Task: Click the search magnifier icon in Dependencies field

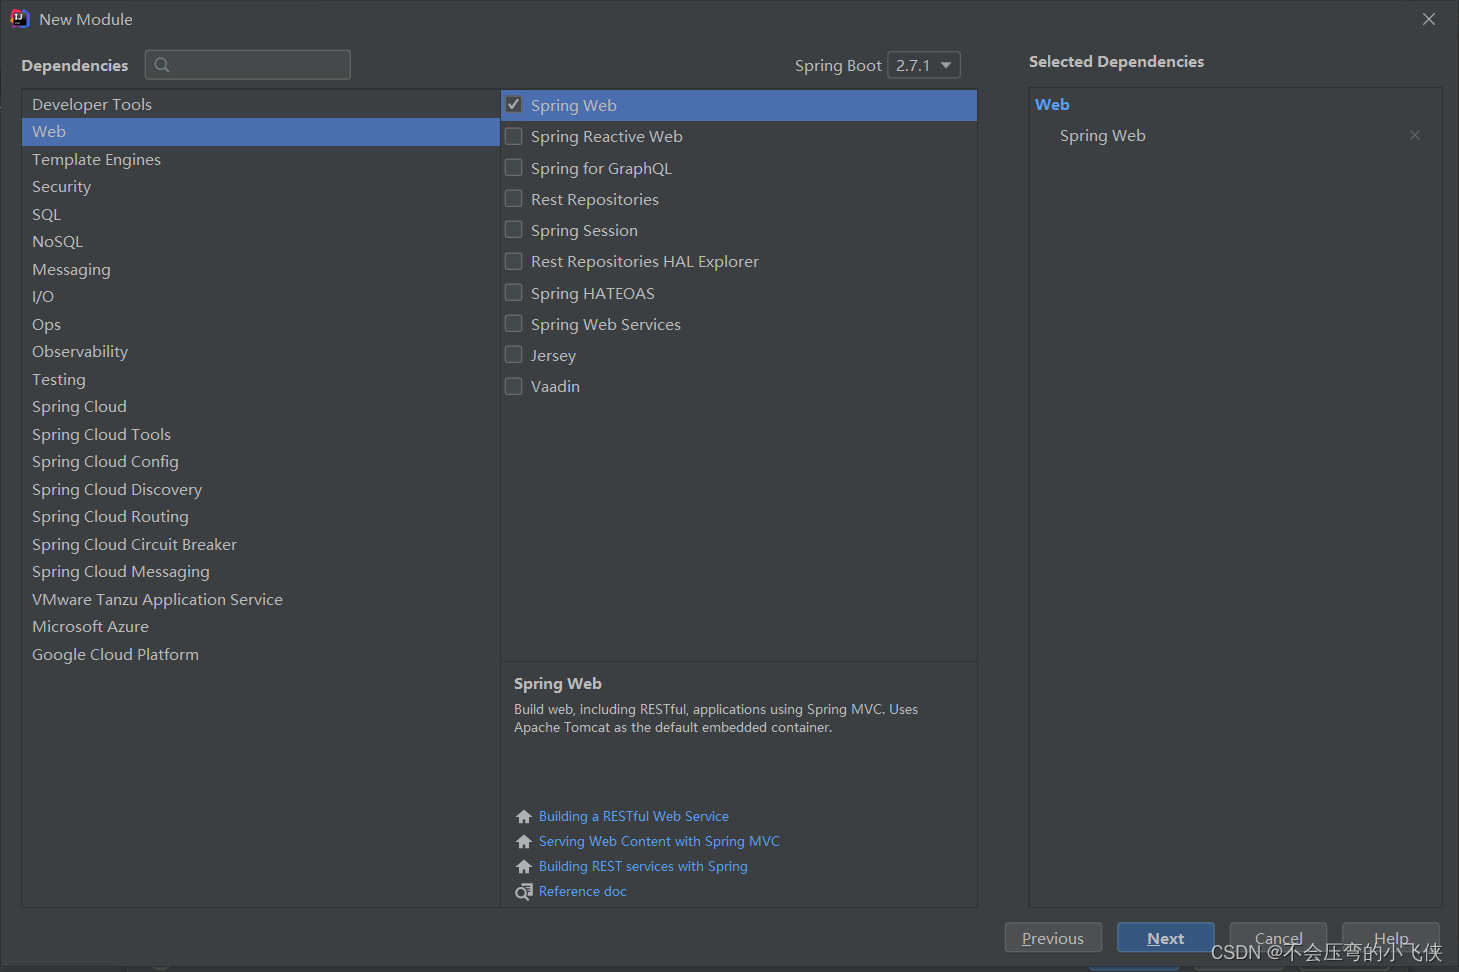Action: (x=162, y=65)
